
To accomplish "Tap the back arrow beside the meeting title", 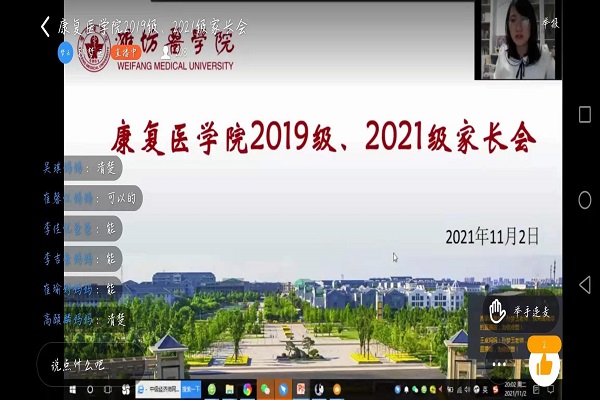I will point(44,27).
